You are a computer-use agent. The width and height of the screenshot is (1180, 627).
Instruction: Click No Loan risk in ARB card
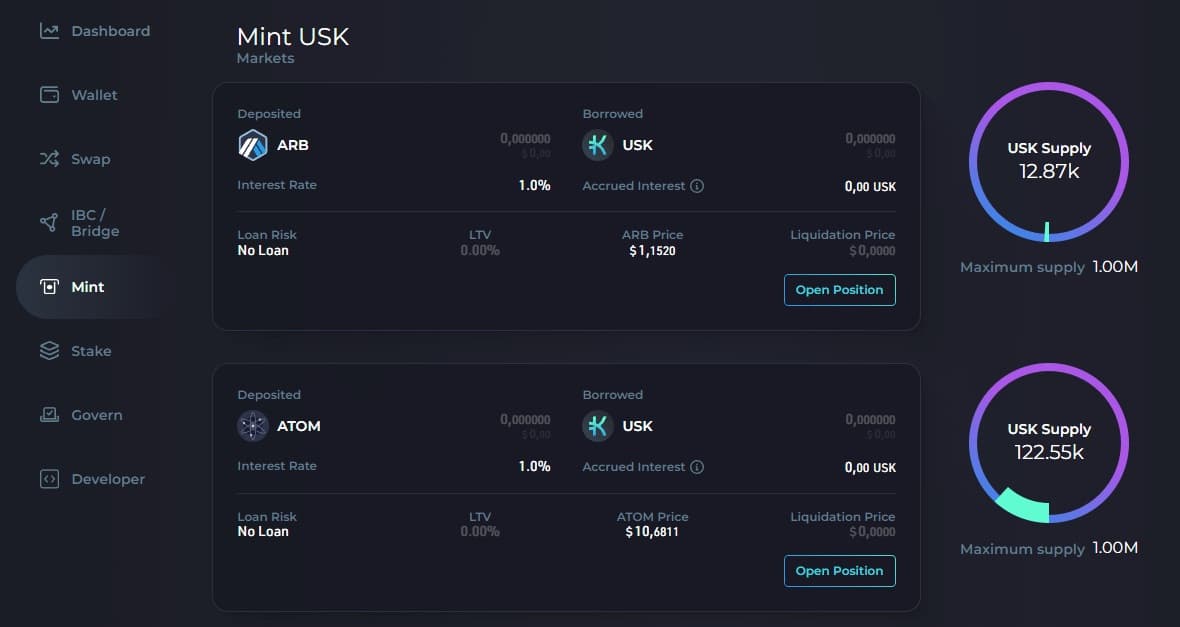click(263, 251)
